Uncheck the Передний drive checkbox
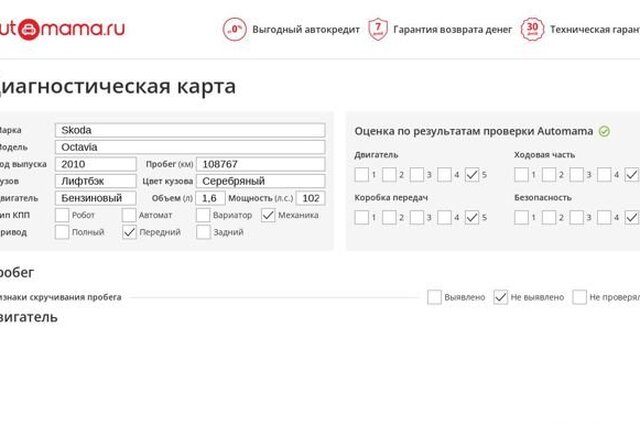 129,232
